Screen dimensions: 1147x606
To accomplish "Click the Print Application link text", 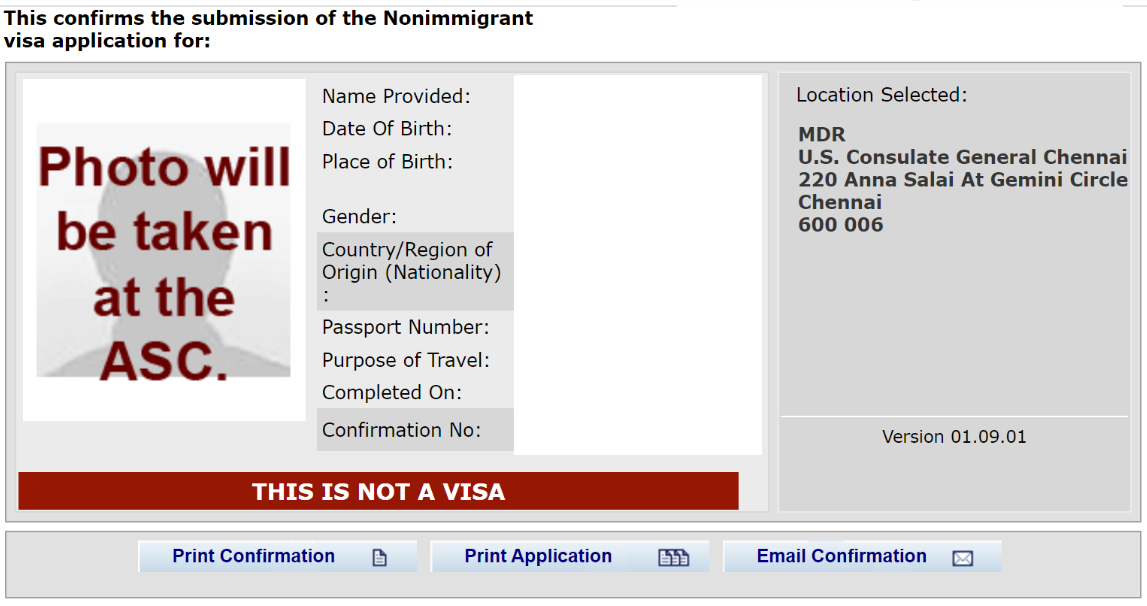I will [x=539, y=556].
